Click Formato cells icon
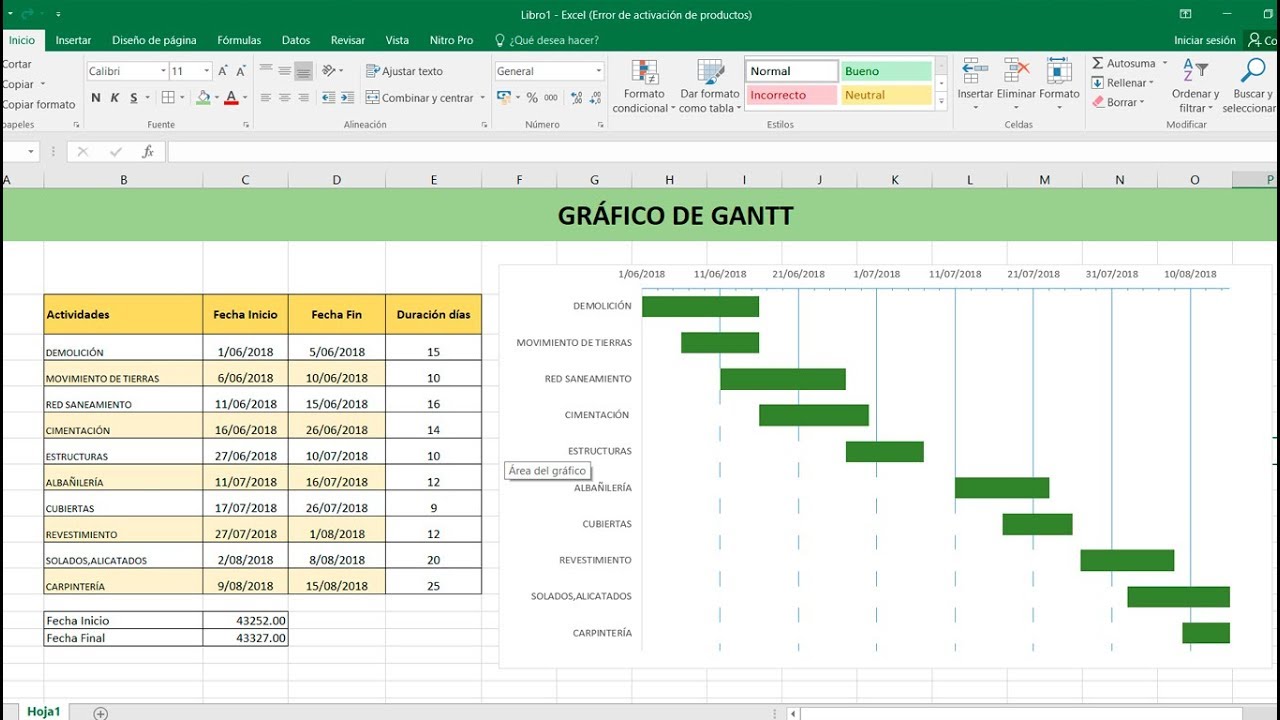The width and height of the screenshot is (1280, 720). coord(1059,72)
